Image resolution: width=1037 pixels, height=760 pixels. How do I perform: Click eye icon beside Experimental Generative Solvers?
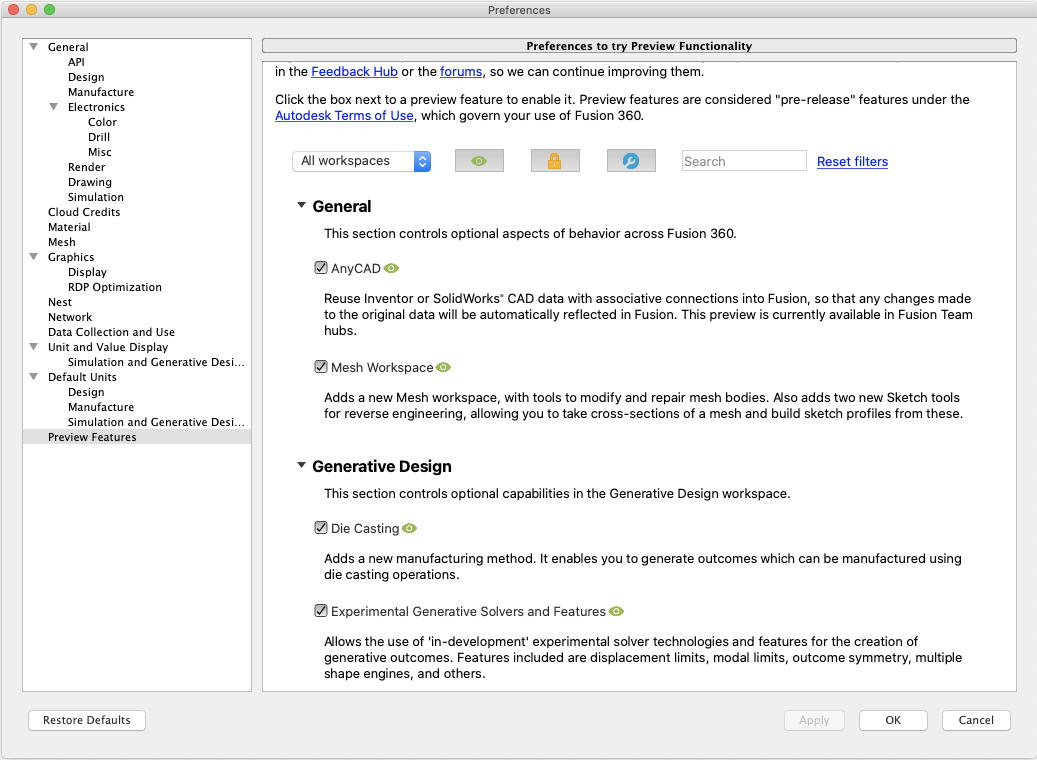click(616, 611)
